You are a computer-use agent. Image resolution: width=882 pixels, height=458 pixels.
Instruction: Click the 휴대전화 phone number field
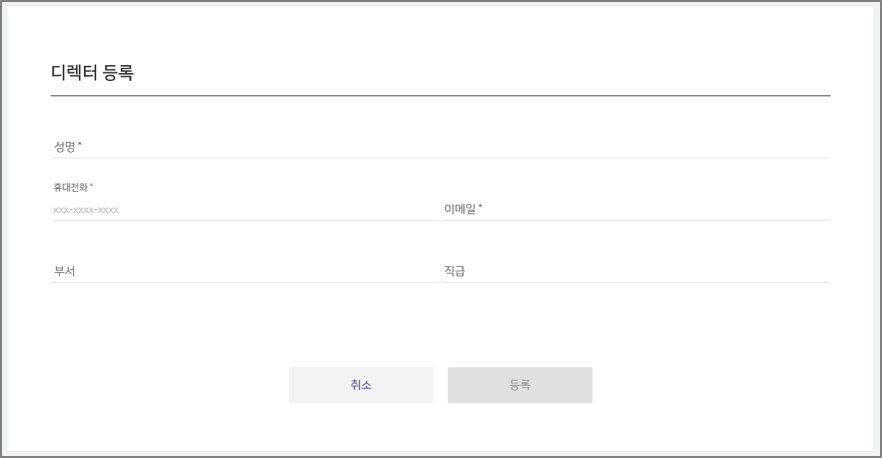245,209
